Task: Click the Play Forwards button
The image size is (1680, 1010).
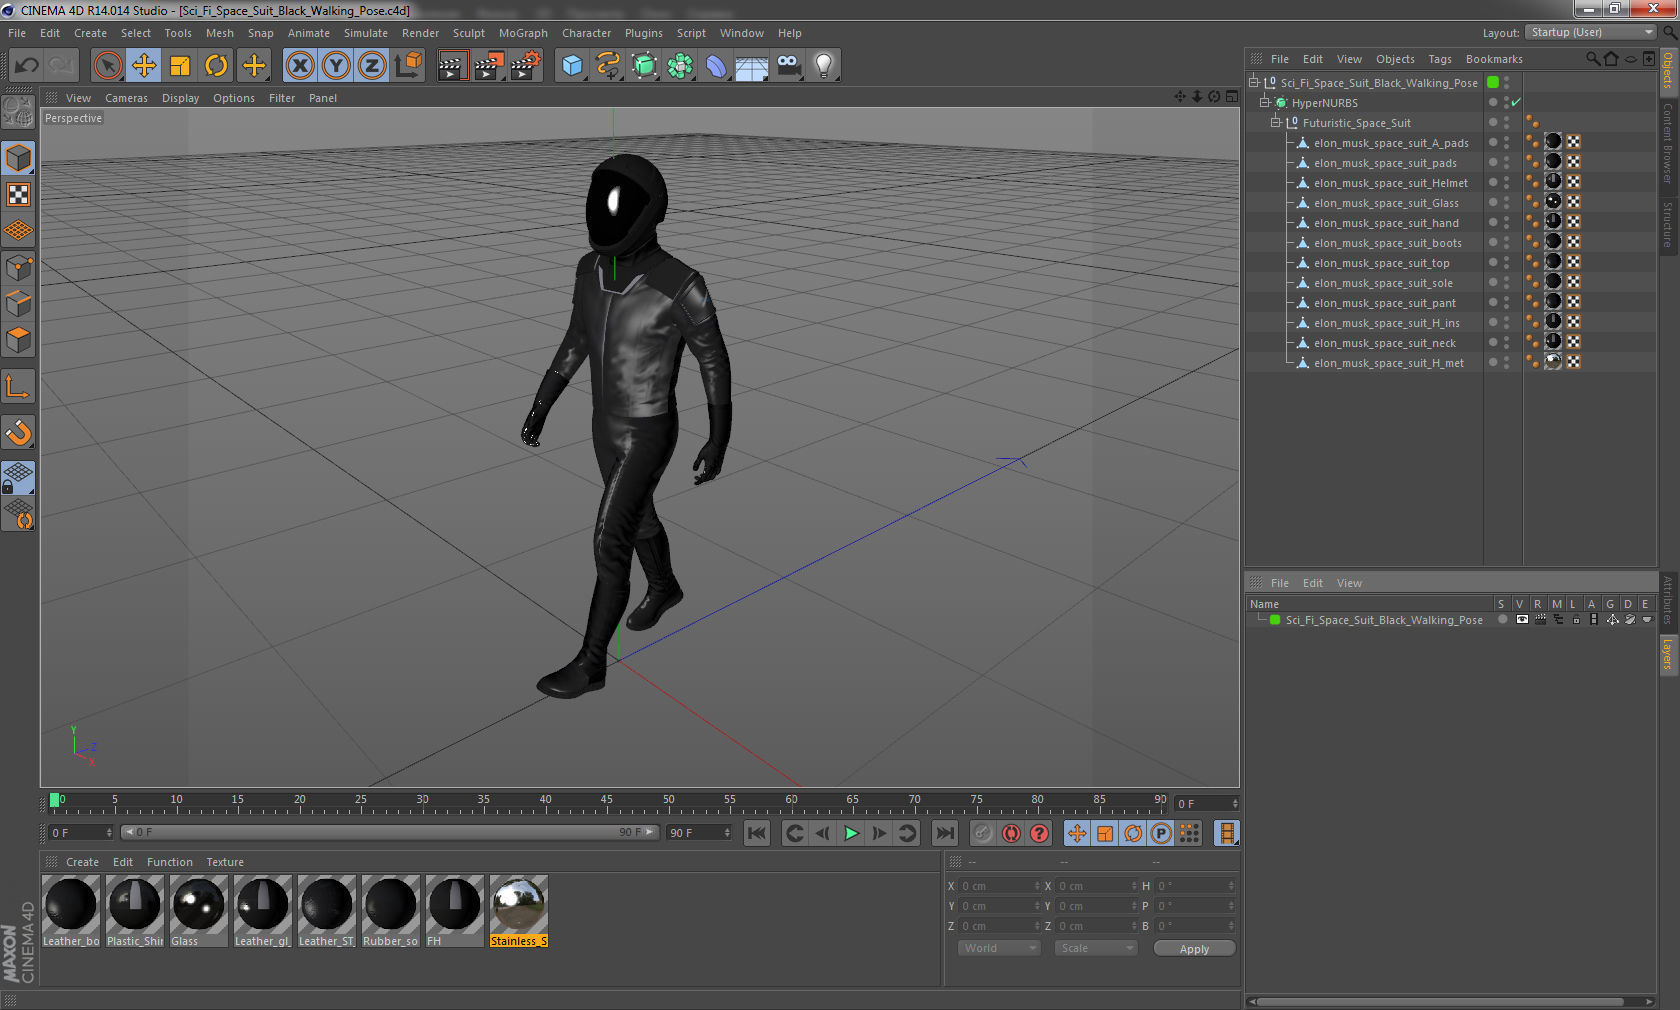Action: point(851,833)
